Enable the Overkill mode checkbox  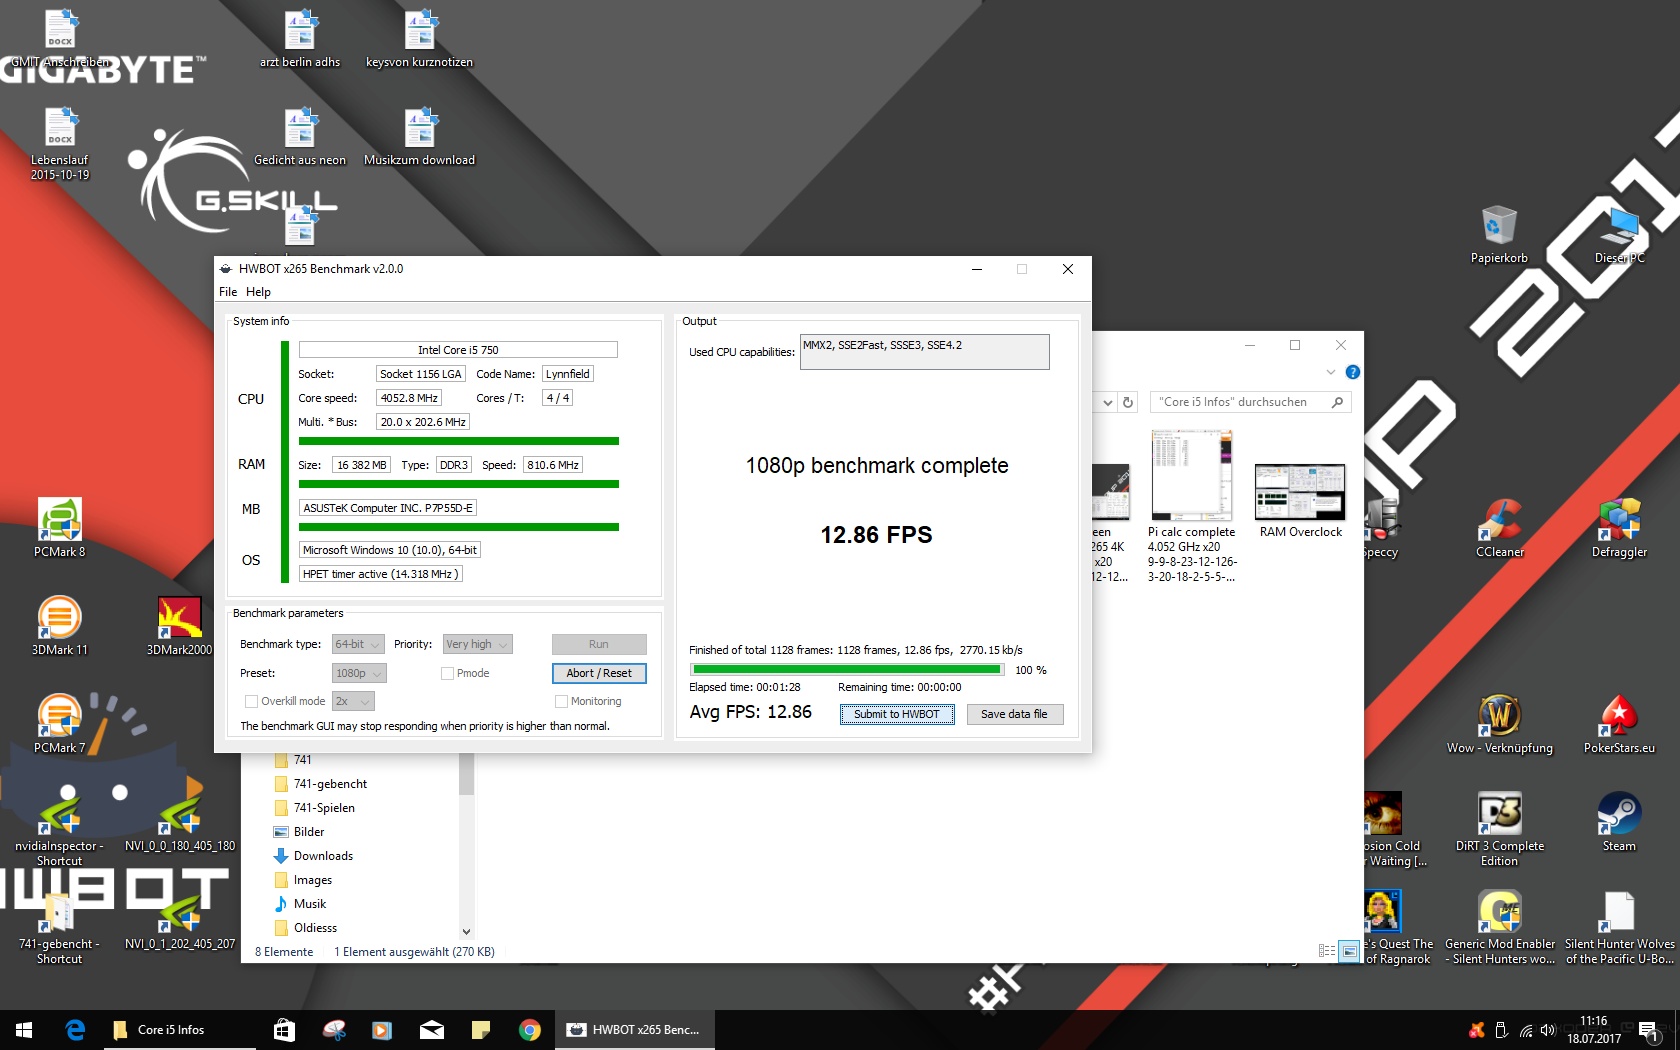(251, 701)
